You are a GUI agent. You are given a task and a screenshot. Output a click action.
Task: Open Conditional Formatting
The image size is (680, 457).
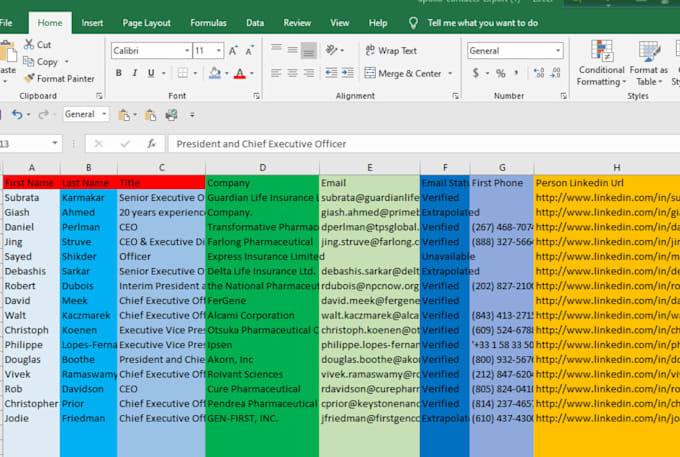602,63
